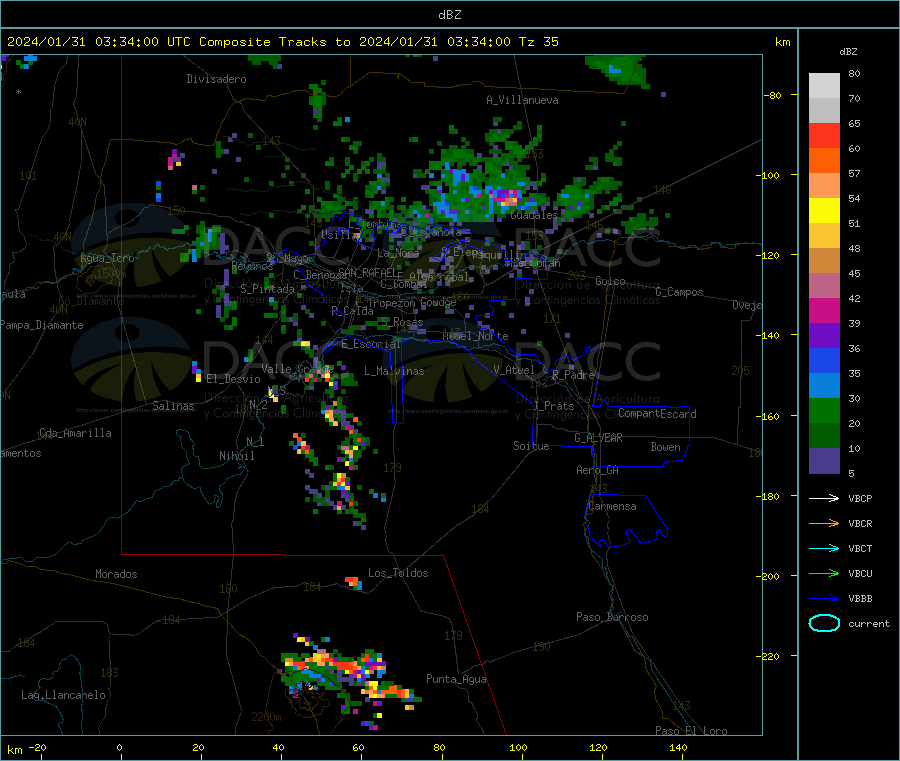Click the Lag.Llancanelo map label
Image resolution: width=900 pixels, height=761 pixels.
(x=64, y=695)
